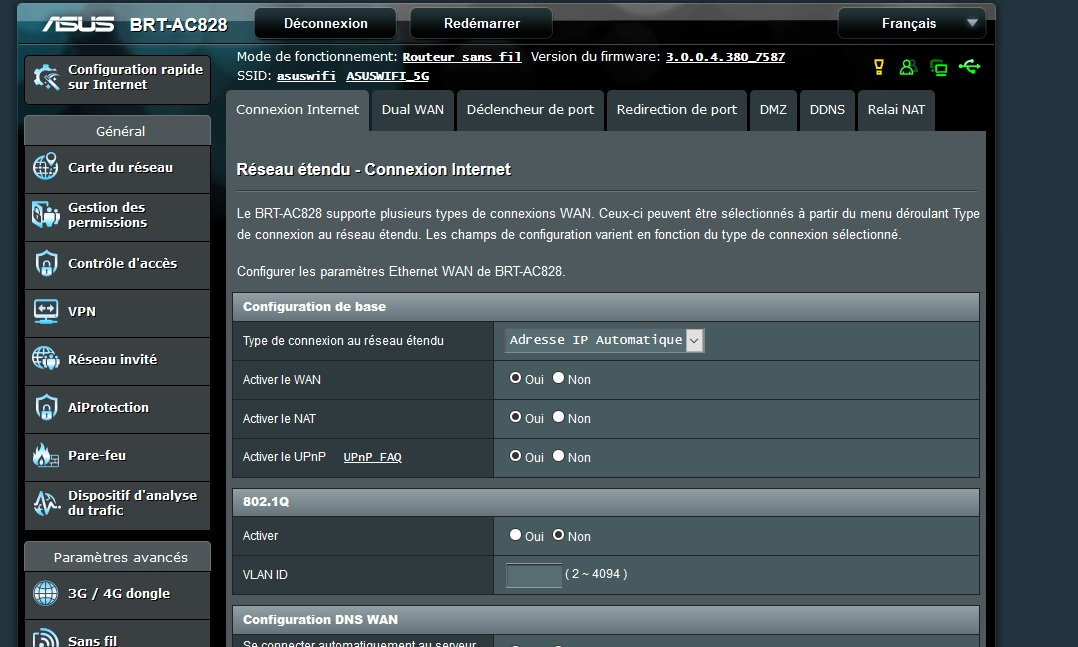Switch to the Dual WAN tab
The height and width of the screenshot is (647, 1078).
click(x=412, y=110)
